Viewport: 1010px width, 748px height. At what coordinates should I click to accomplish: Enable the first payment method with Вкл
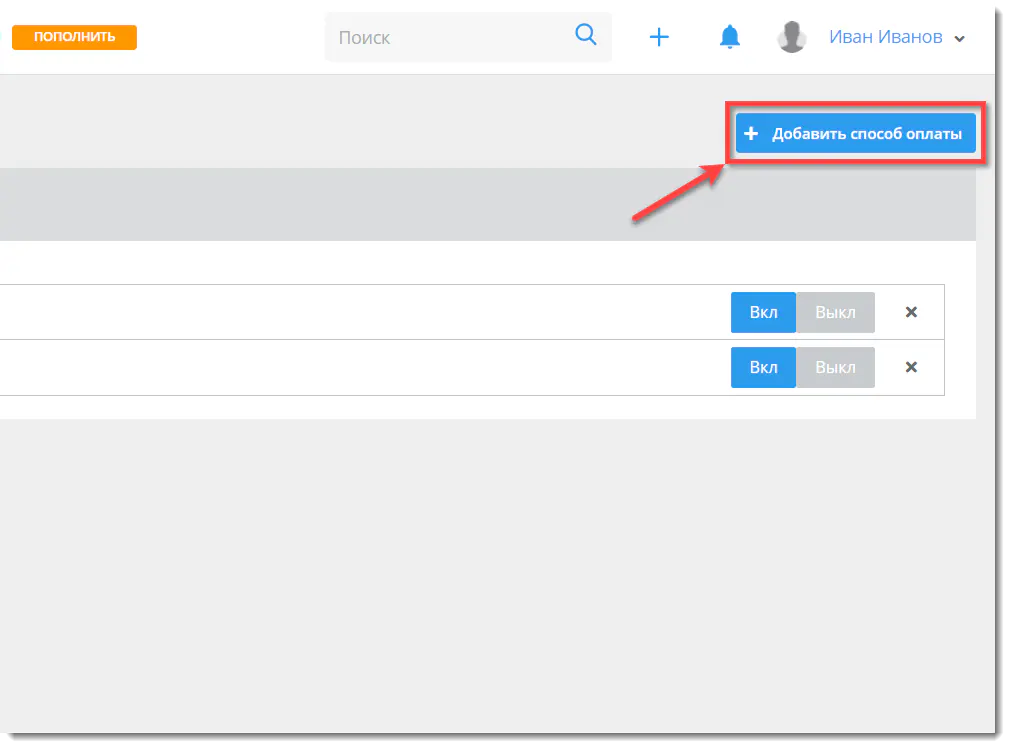point(763,312)
